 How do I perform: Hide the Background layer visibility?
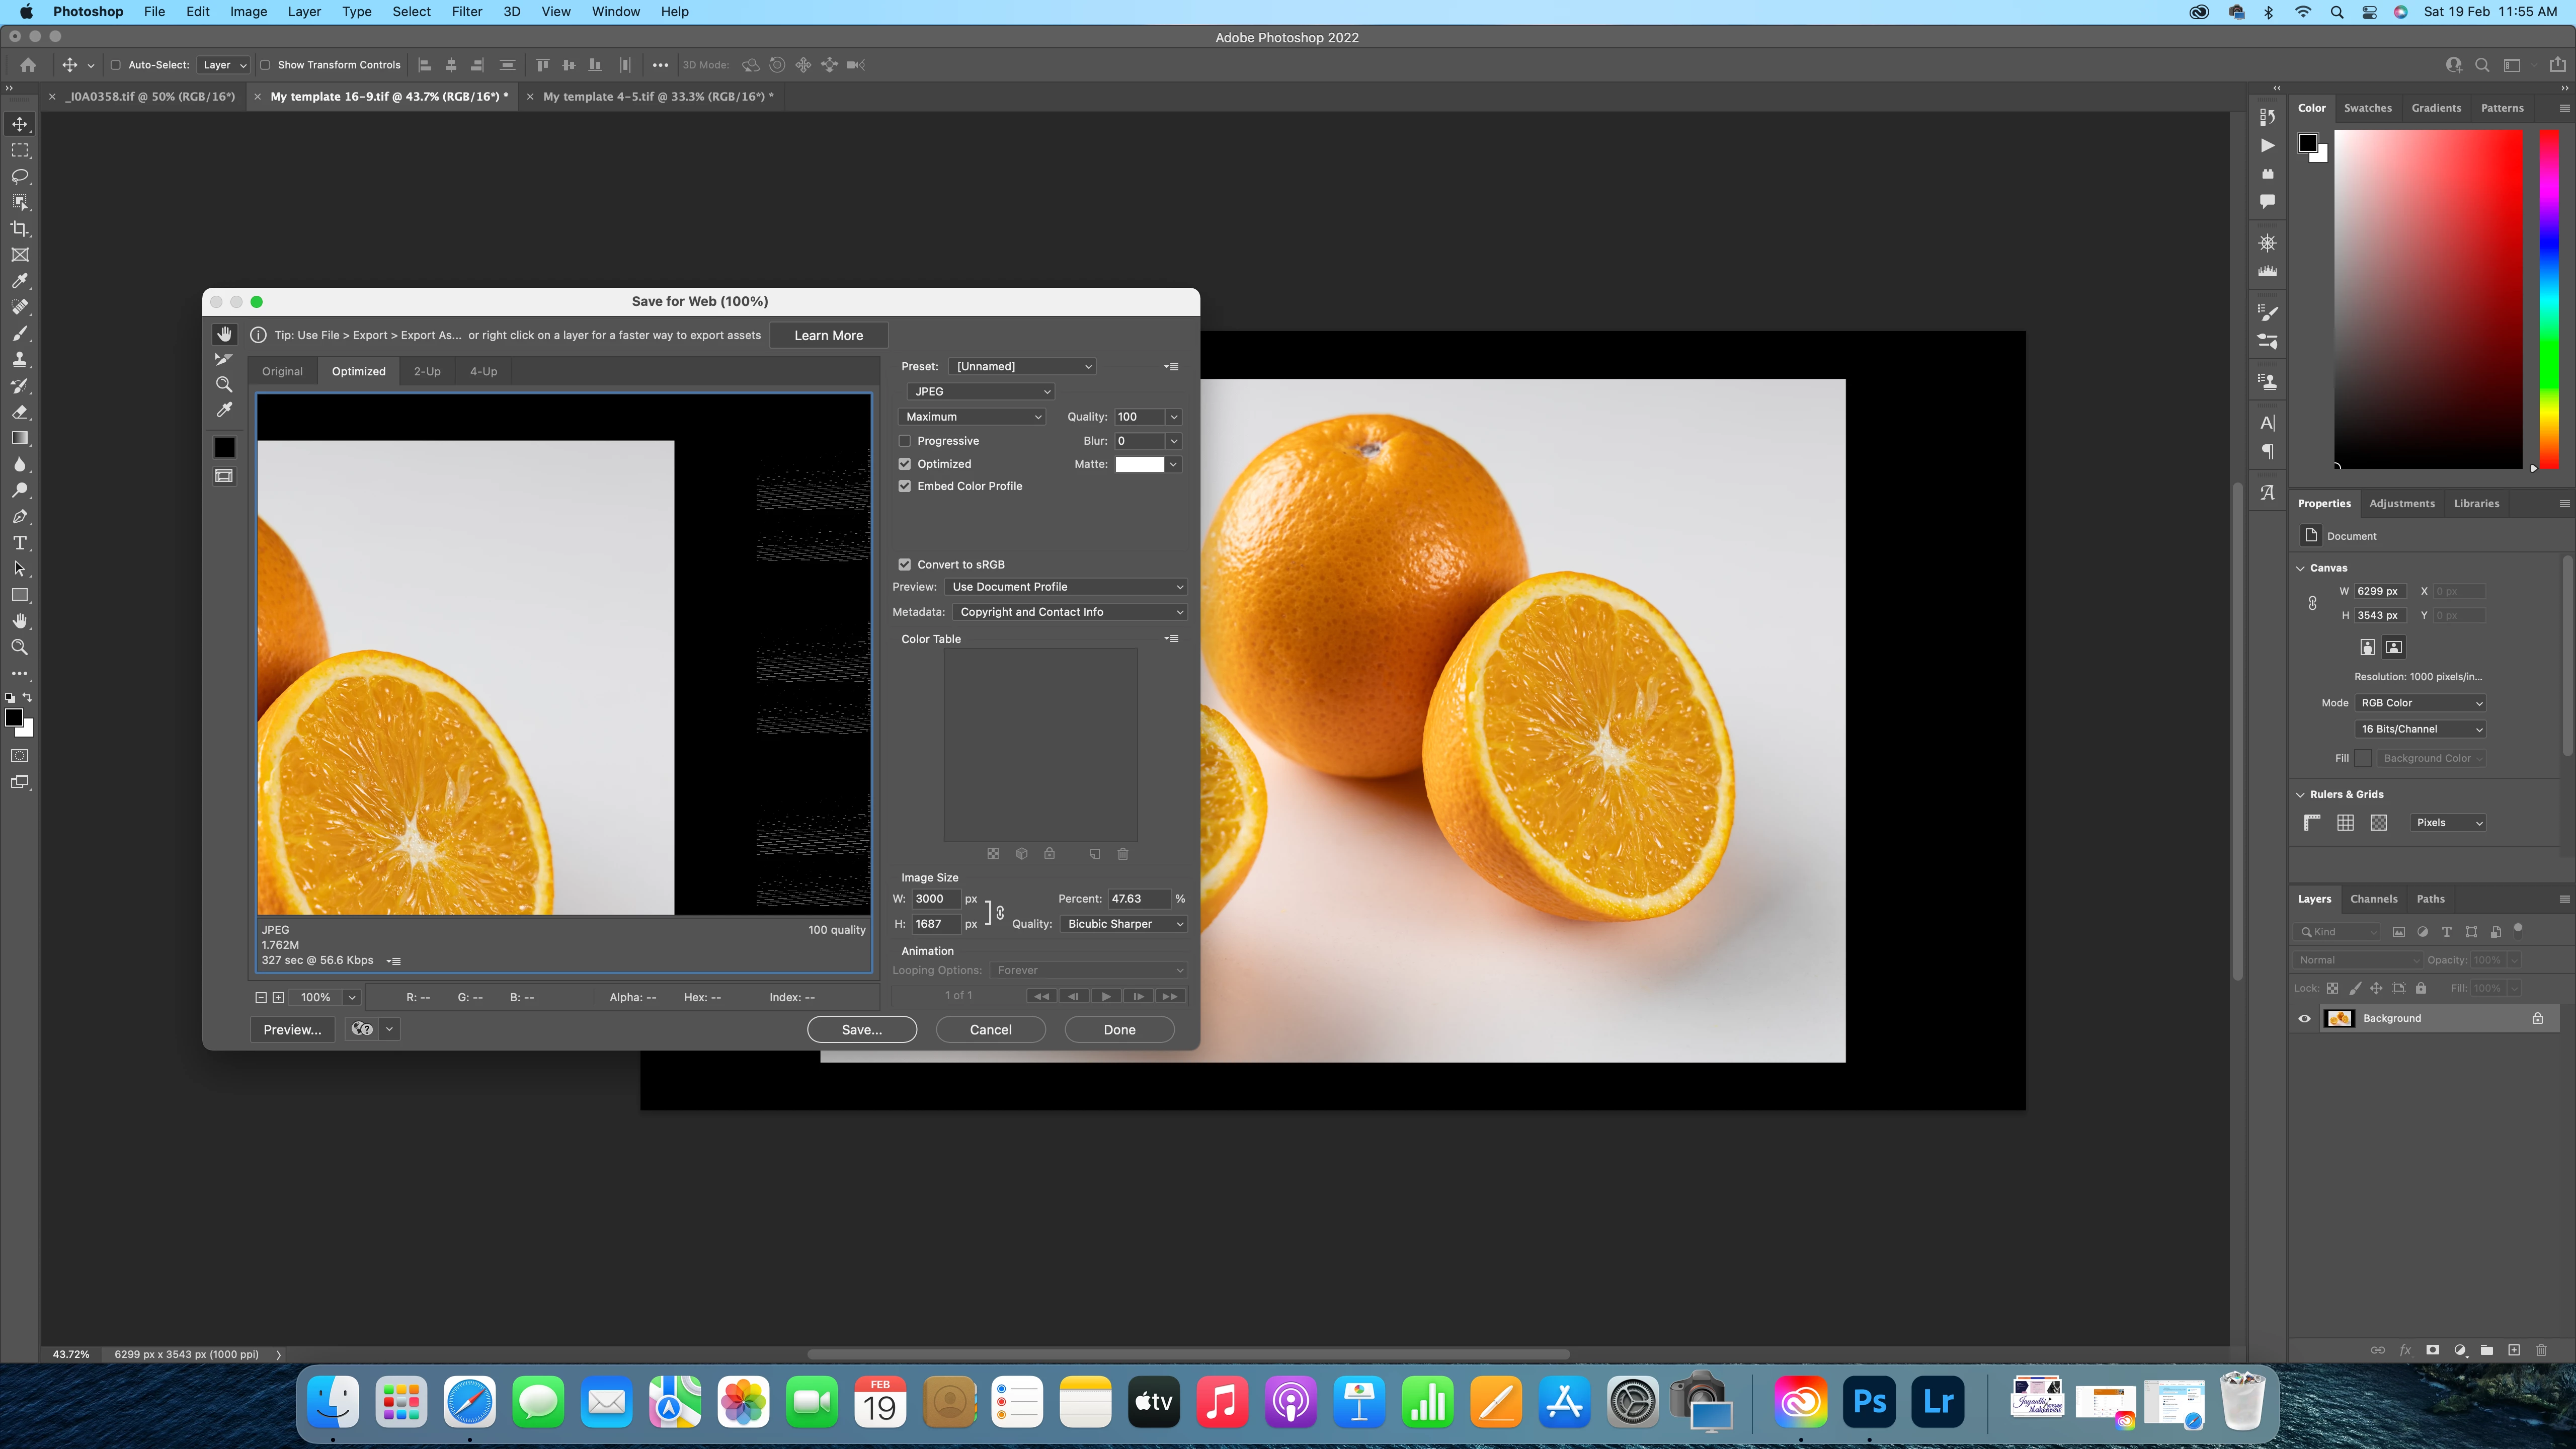tap(2305, 1018)
